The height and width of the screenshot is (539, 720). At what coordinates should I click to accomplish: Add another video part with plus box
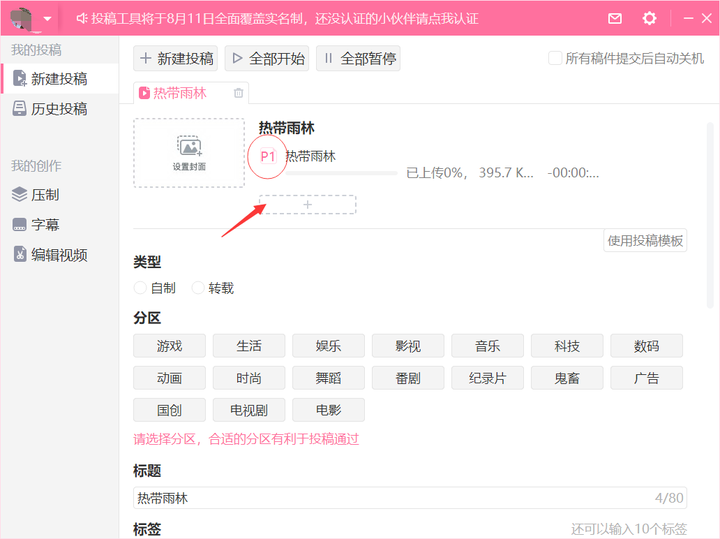pos(308,204)
